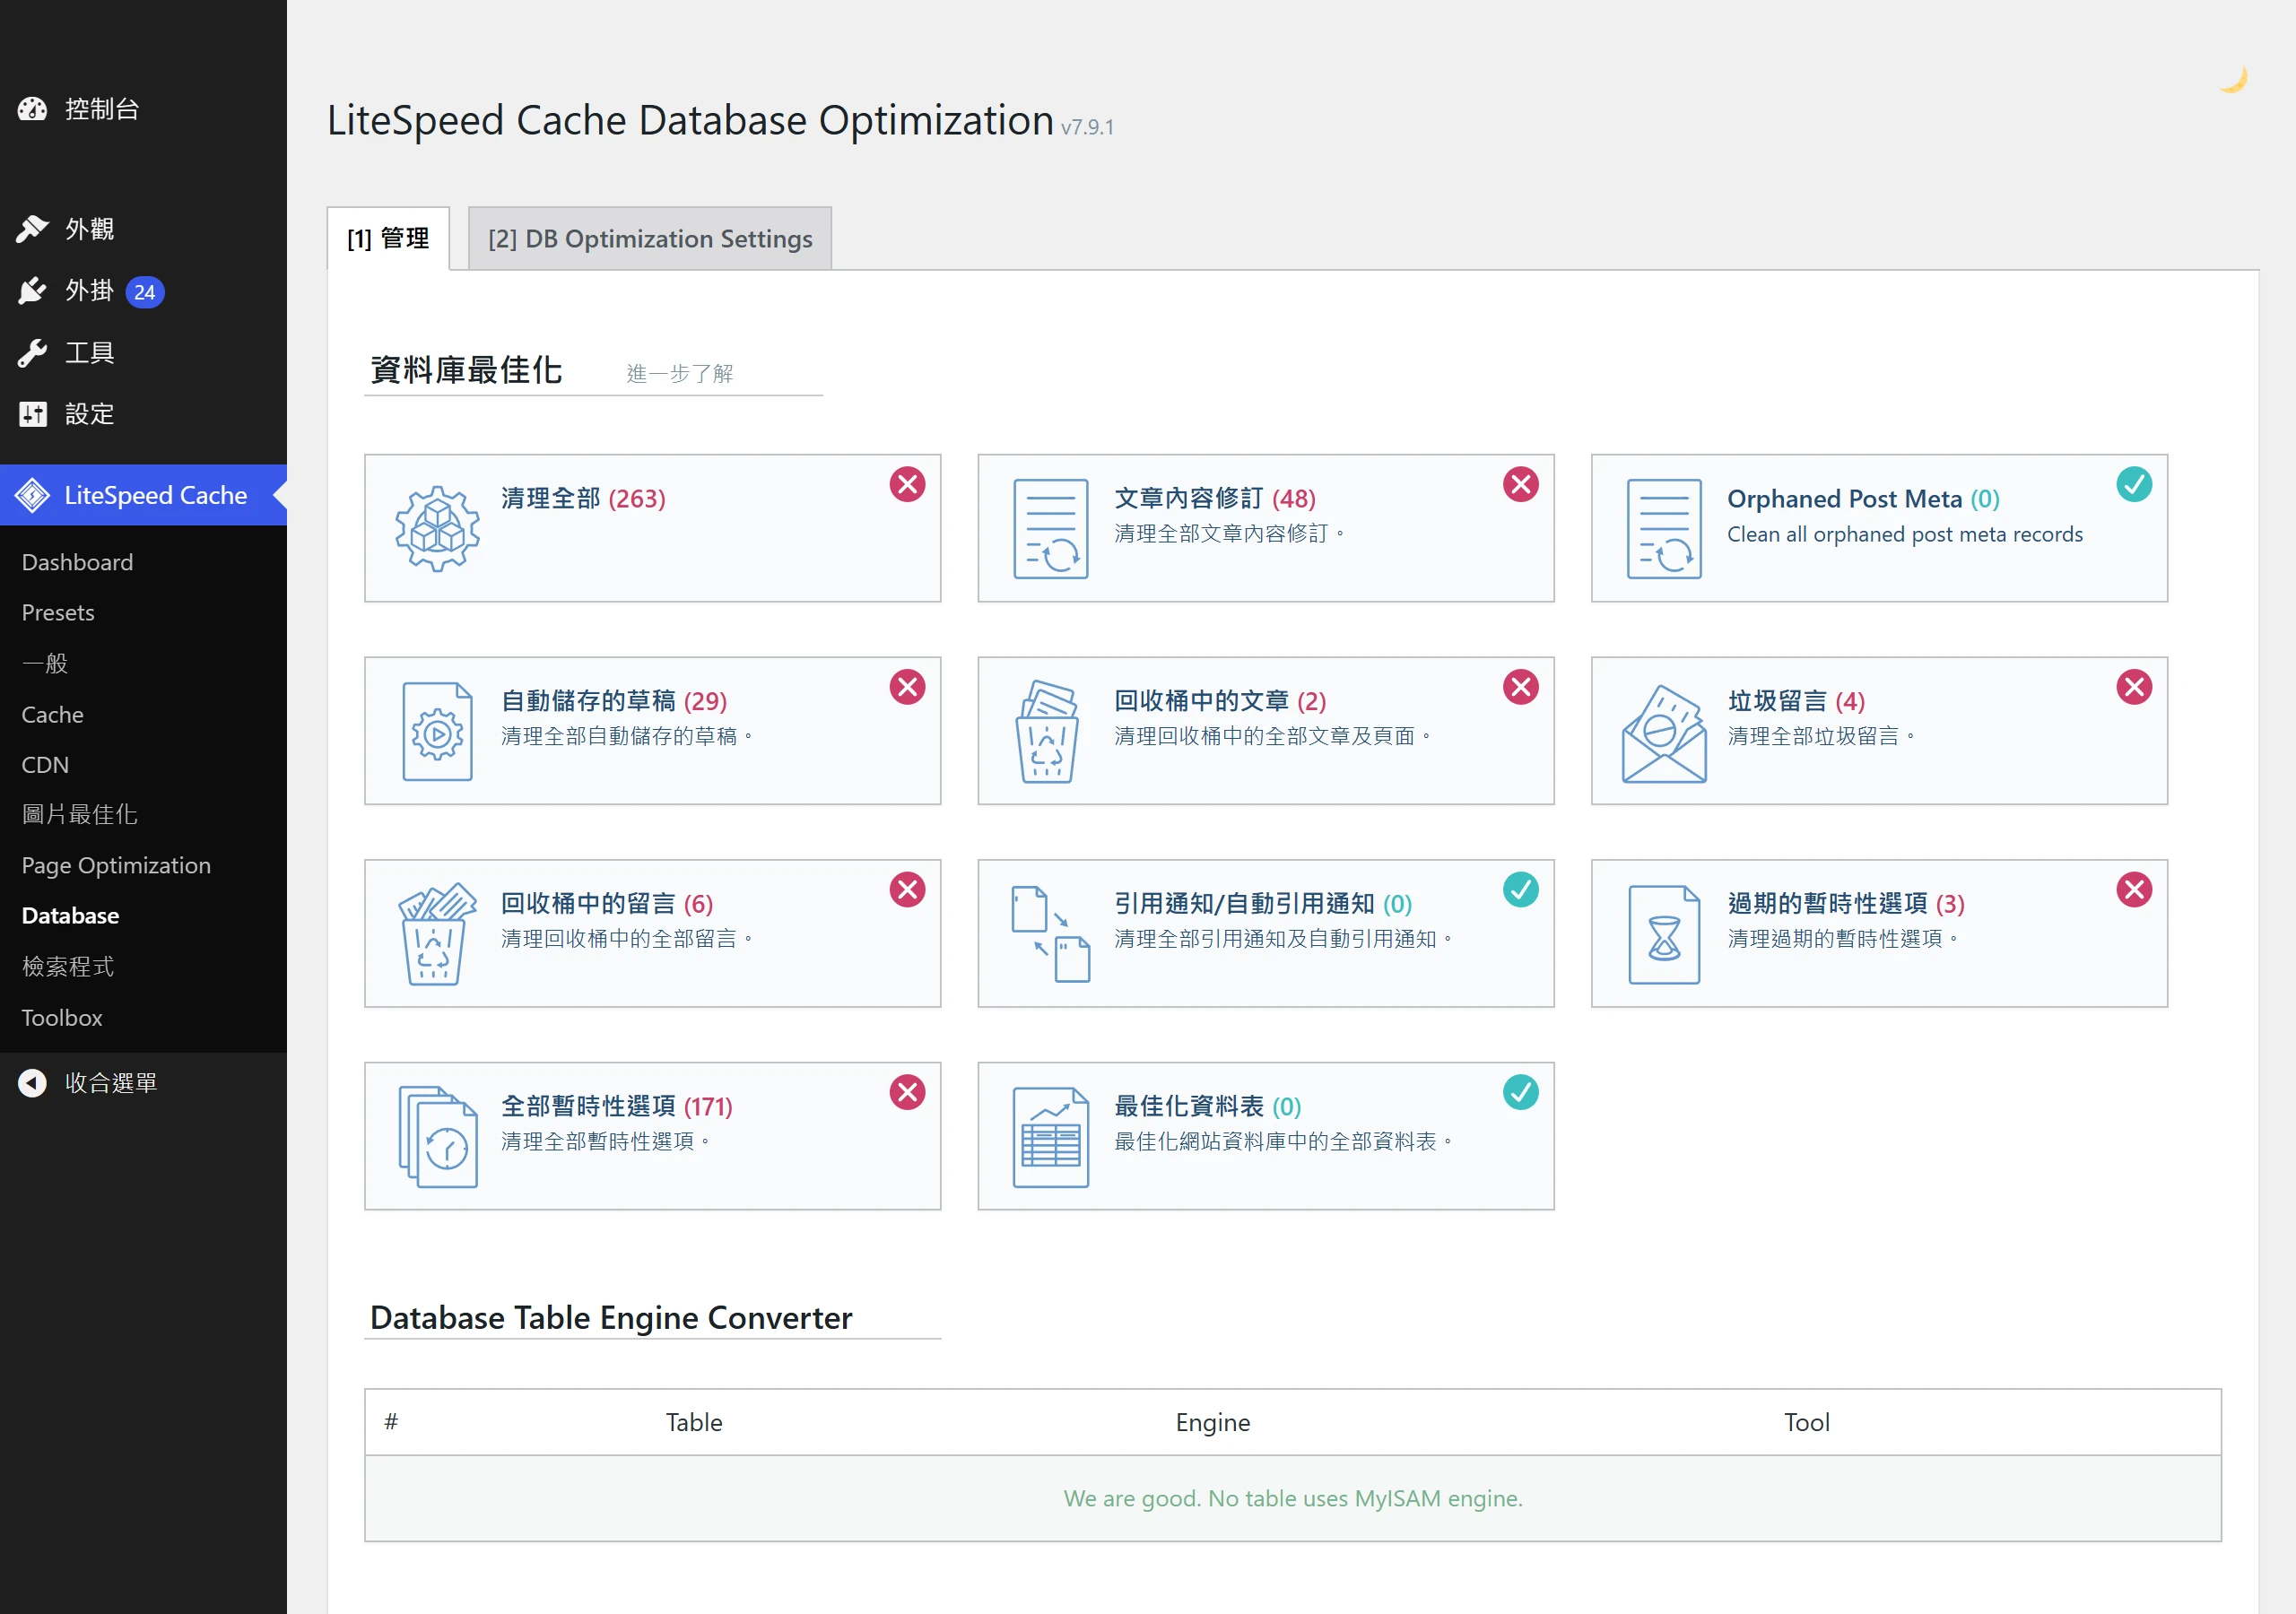Open the Toolbox submenu item
This screenshot has height=1614, width=2296.
[x=62, y=1018]
